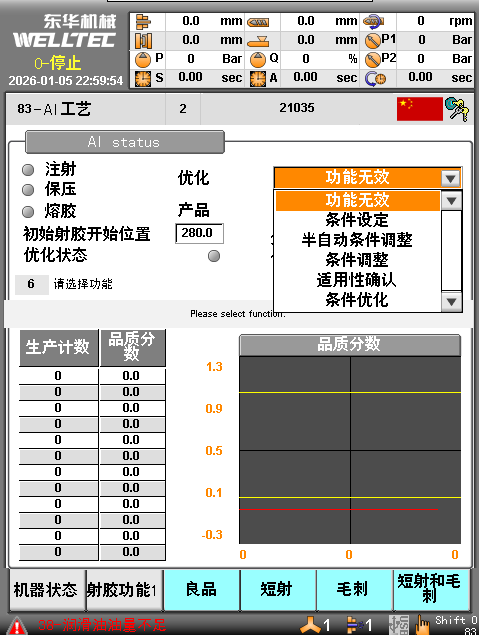Choose 条件调整 option in list

coord(358,260)
